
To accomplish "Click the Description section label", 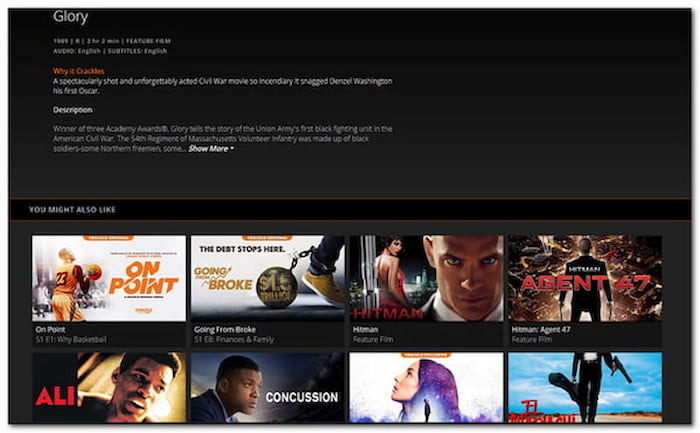I will (x=73, y=110).
